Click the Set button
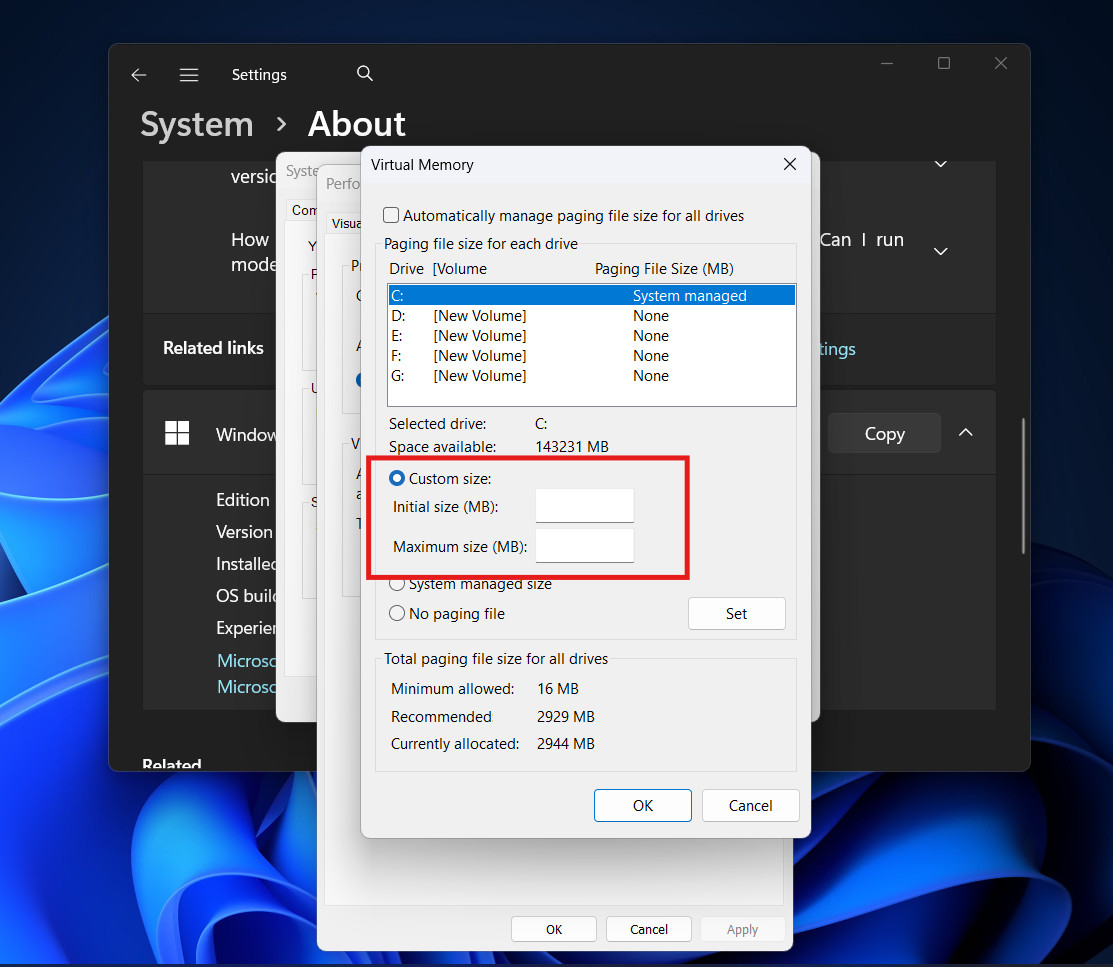This screenshot has height=967, width=1113. tap(737, 613)
